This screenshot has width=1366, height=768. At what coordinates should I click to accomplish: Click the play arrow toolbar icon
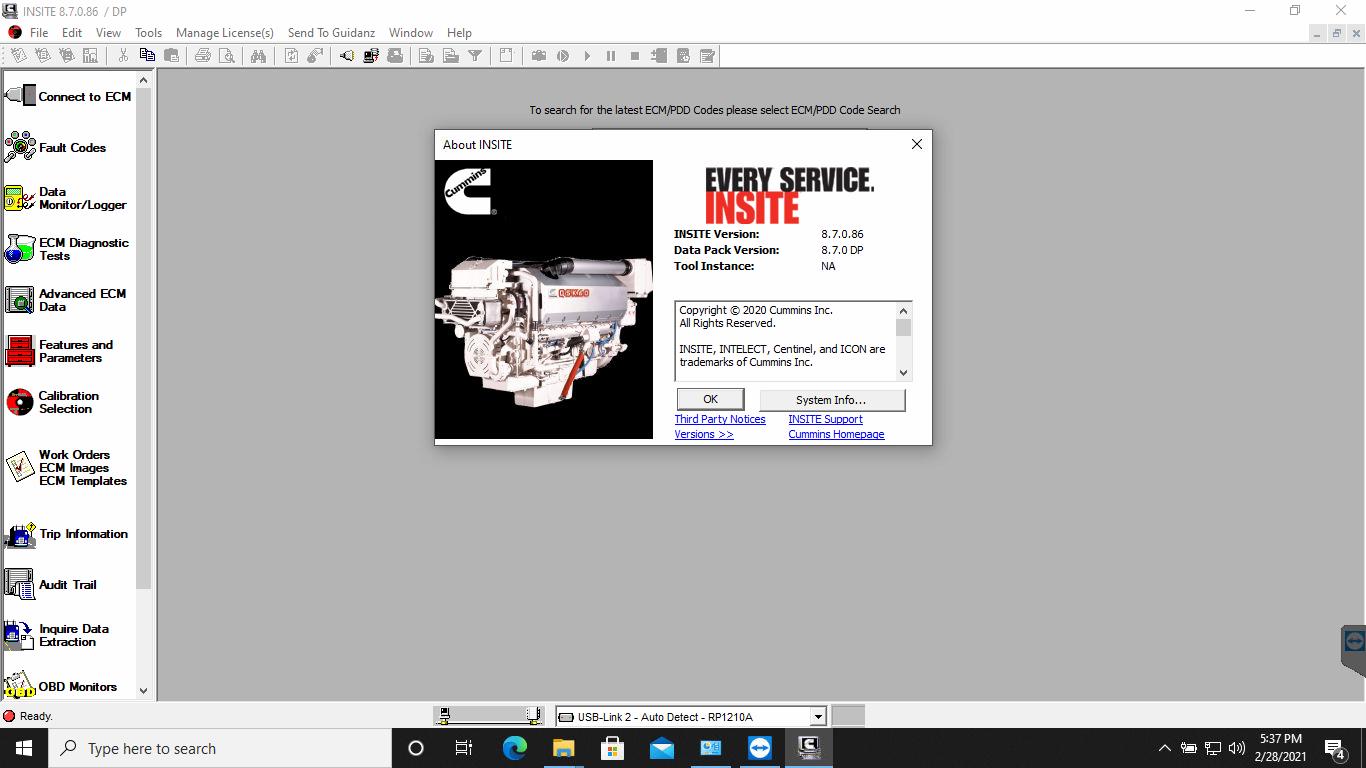tap(587, 56)
